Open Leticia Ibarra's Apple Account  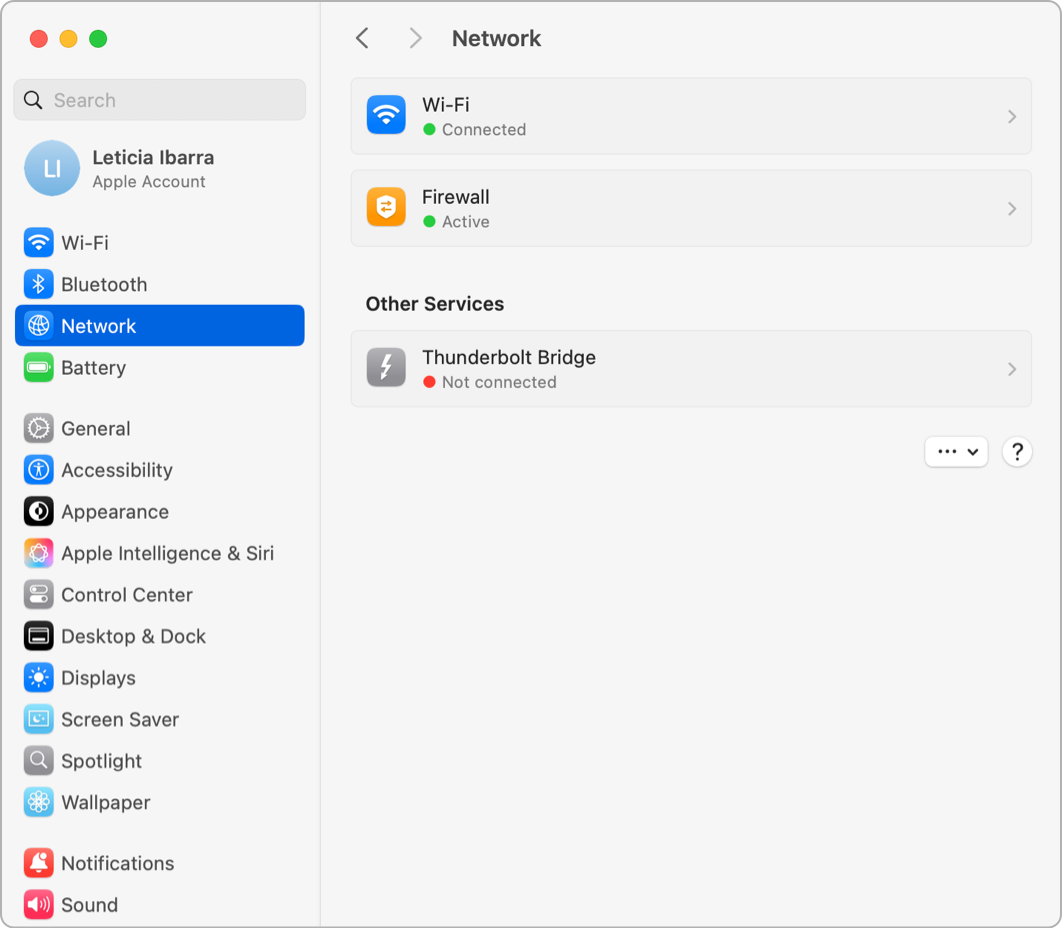click(152, 168)
